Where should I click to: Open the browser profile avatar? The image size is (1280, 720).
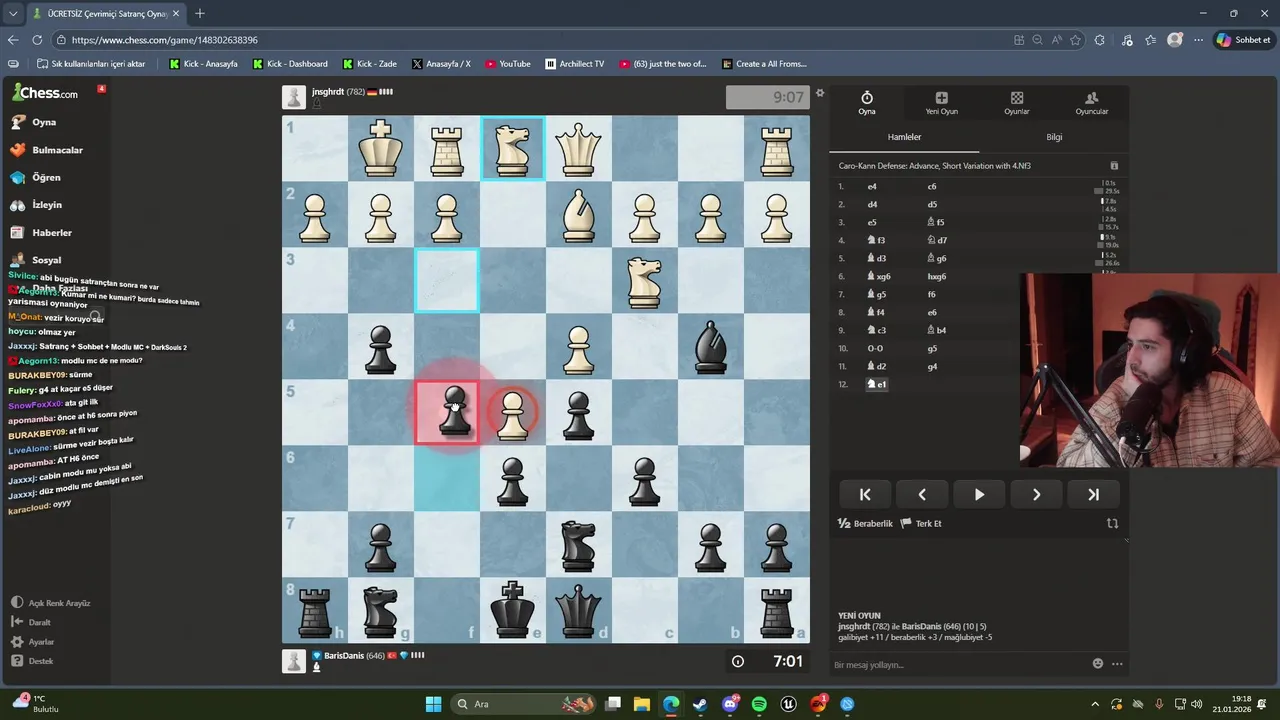click(1175, 40)
